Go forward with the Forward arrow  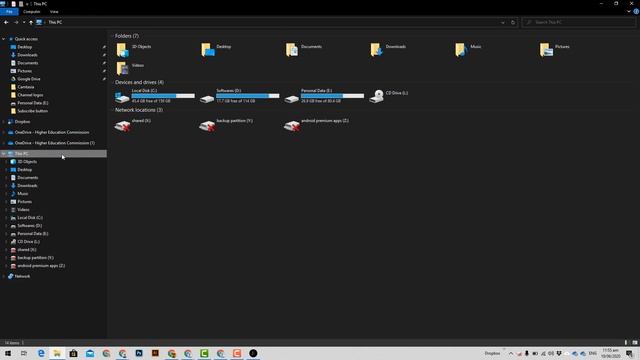16,22
